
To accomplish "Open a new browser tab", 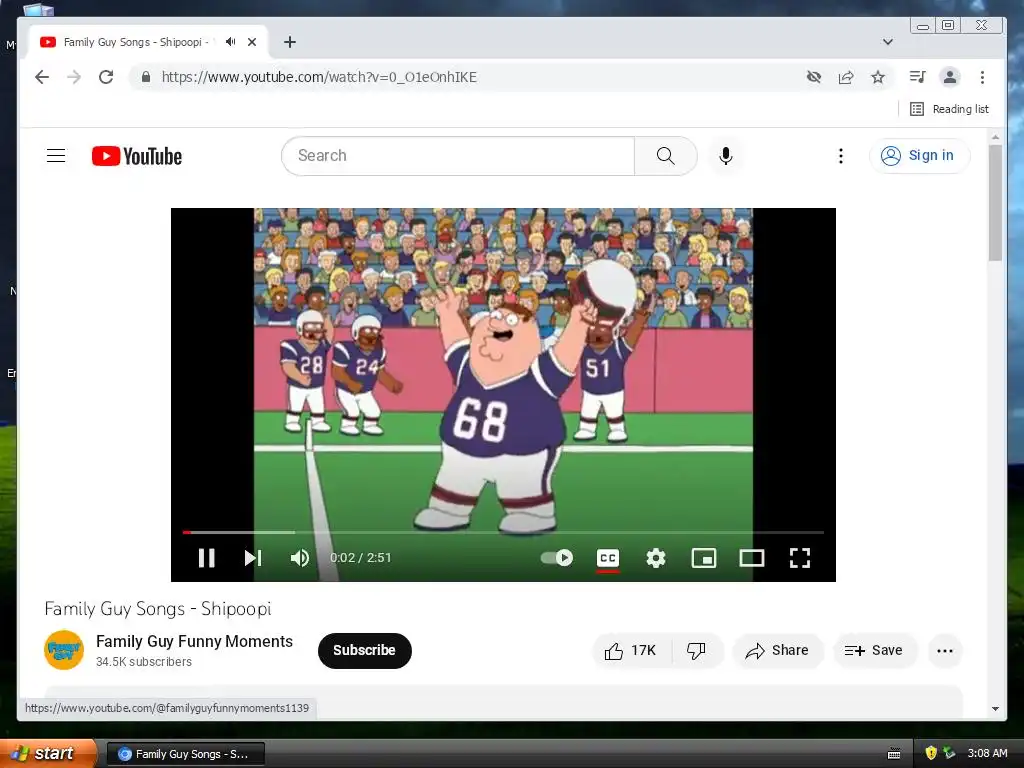I will [x=290, y=42].
